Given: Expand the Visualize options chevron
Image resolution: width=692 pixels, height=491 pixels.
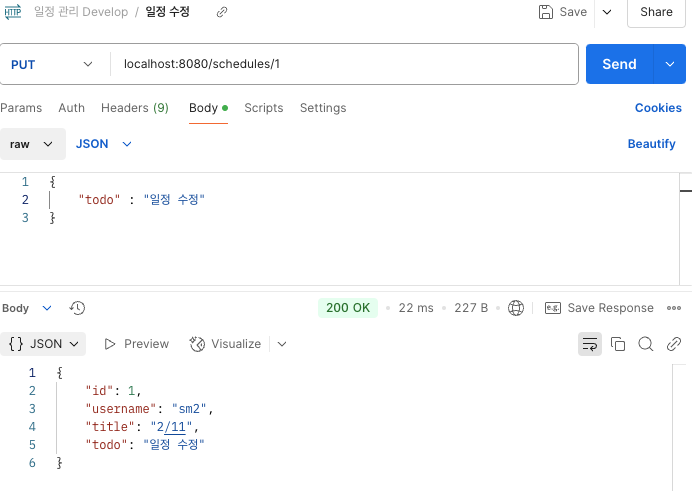Looking at the screenshot, I should pos(282,344).
